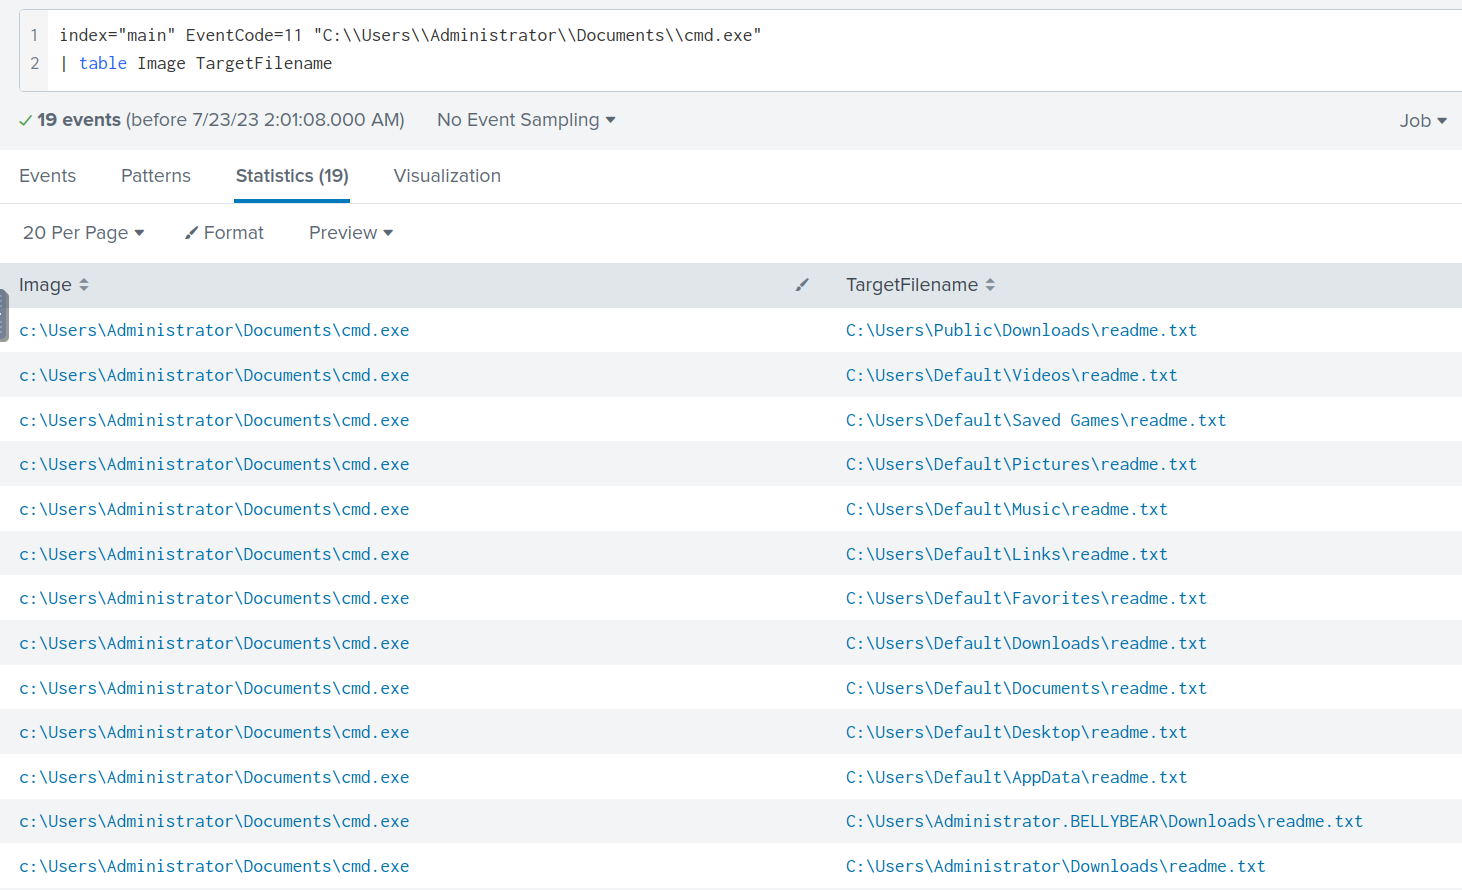Click the Format paintbrush button
1462x890 pixels.
tap(224, 233)
